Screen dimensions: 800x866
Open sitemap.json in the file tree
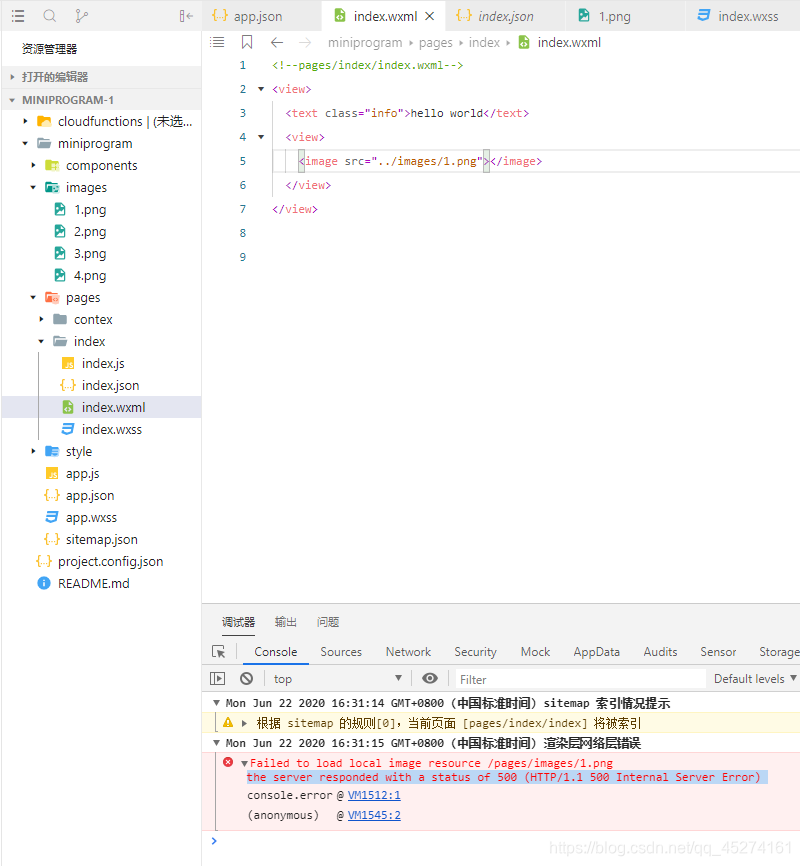102,540
